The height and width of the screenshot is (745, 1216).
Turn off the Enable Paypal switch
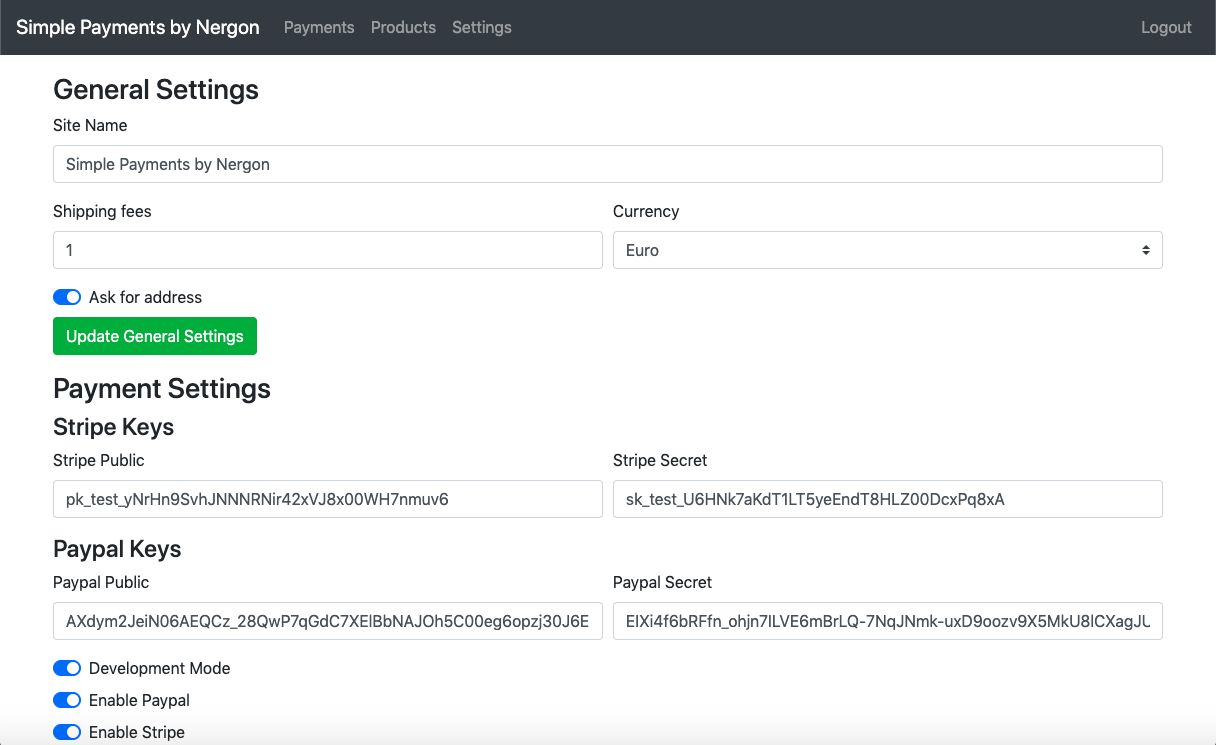click(67, 700)
